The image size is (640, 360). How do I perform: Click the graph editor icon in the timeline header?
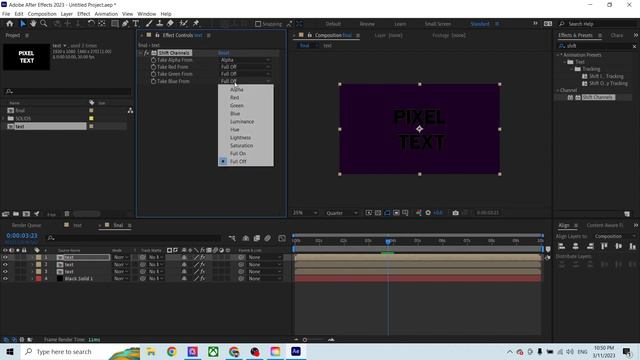[282, 238]
